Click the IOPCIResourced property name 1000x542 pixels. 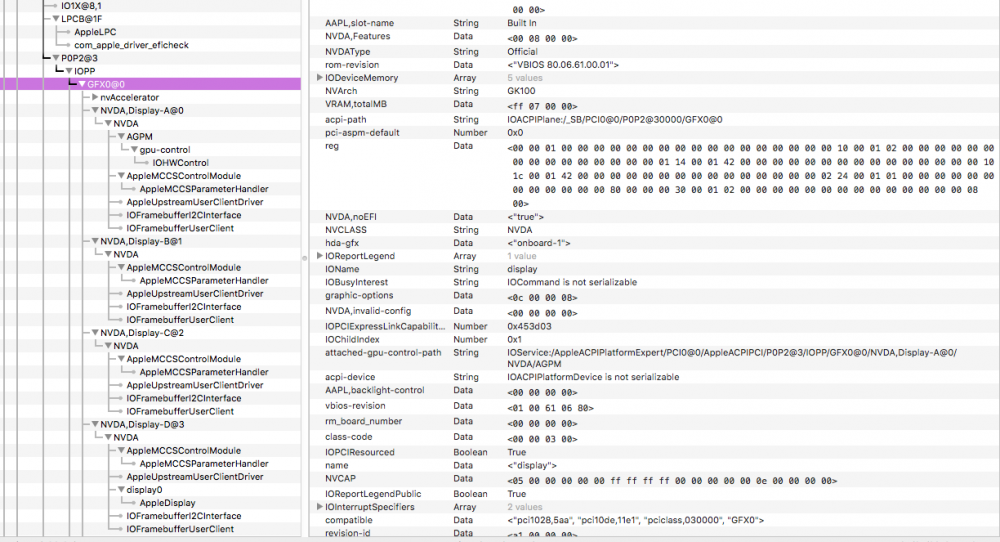pos(360,452)
